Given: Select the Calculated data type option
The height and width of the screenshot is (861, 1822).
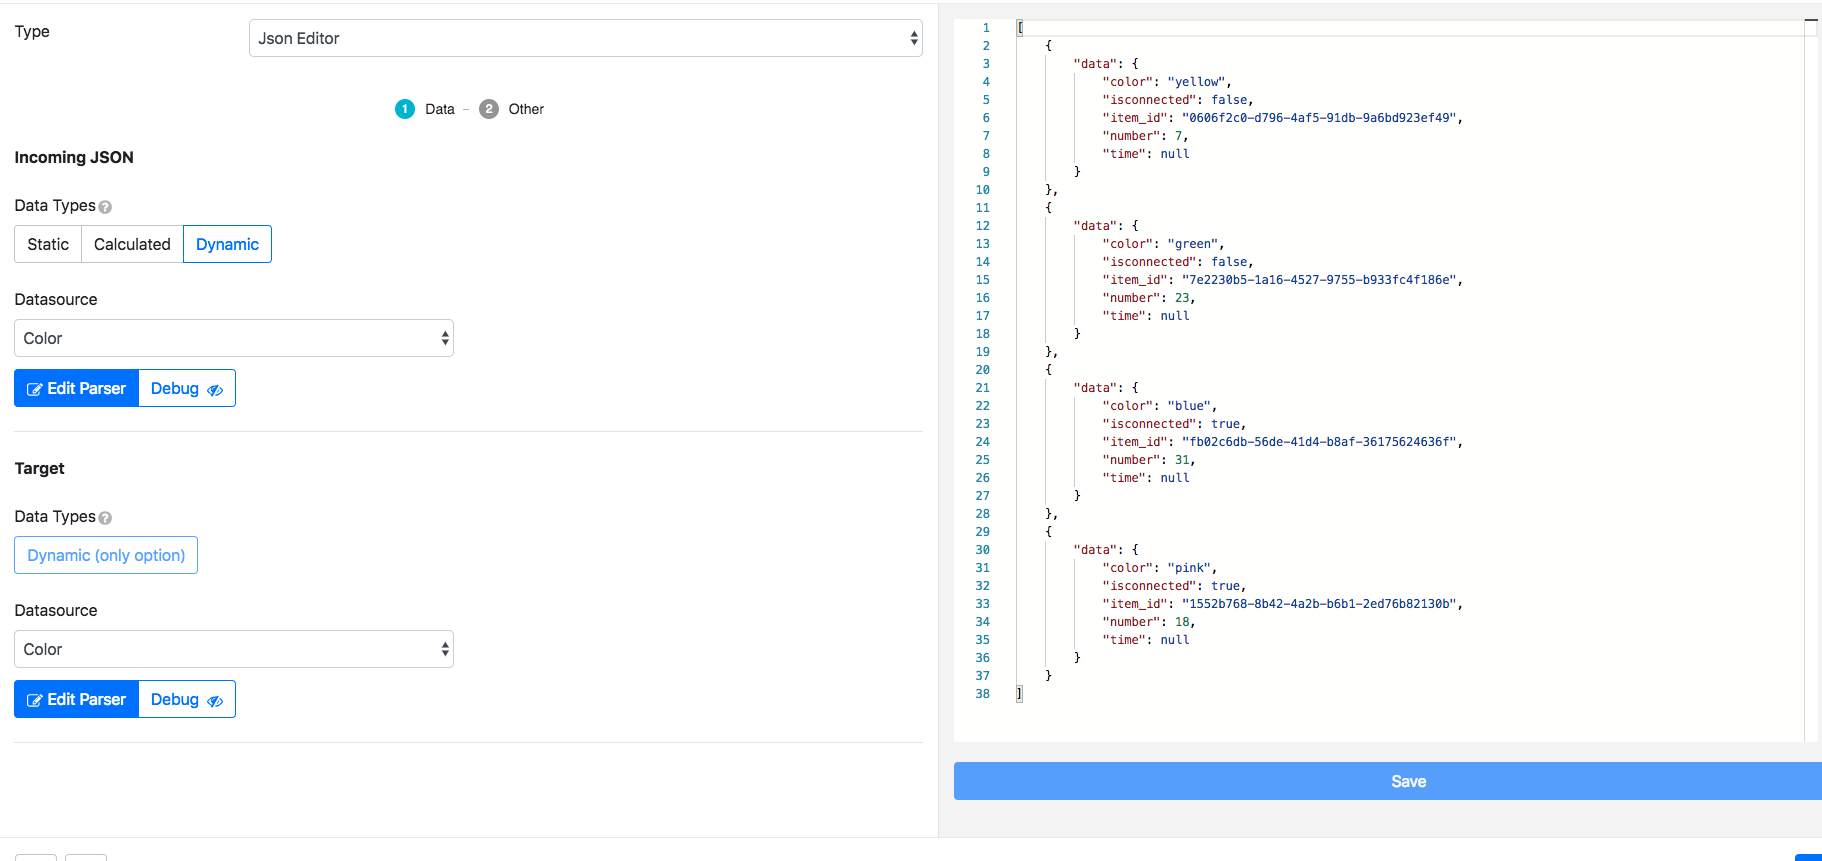Looking at the screenshot, I should click(x=132, y=244).
